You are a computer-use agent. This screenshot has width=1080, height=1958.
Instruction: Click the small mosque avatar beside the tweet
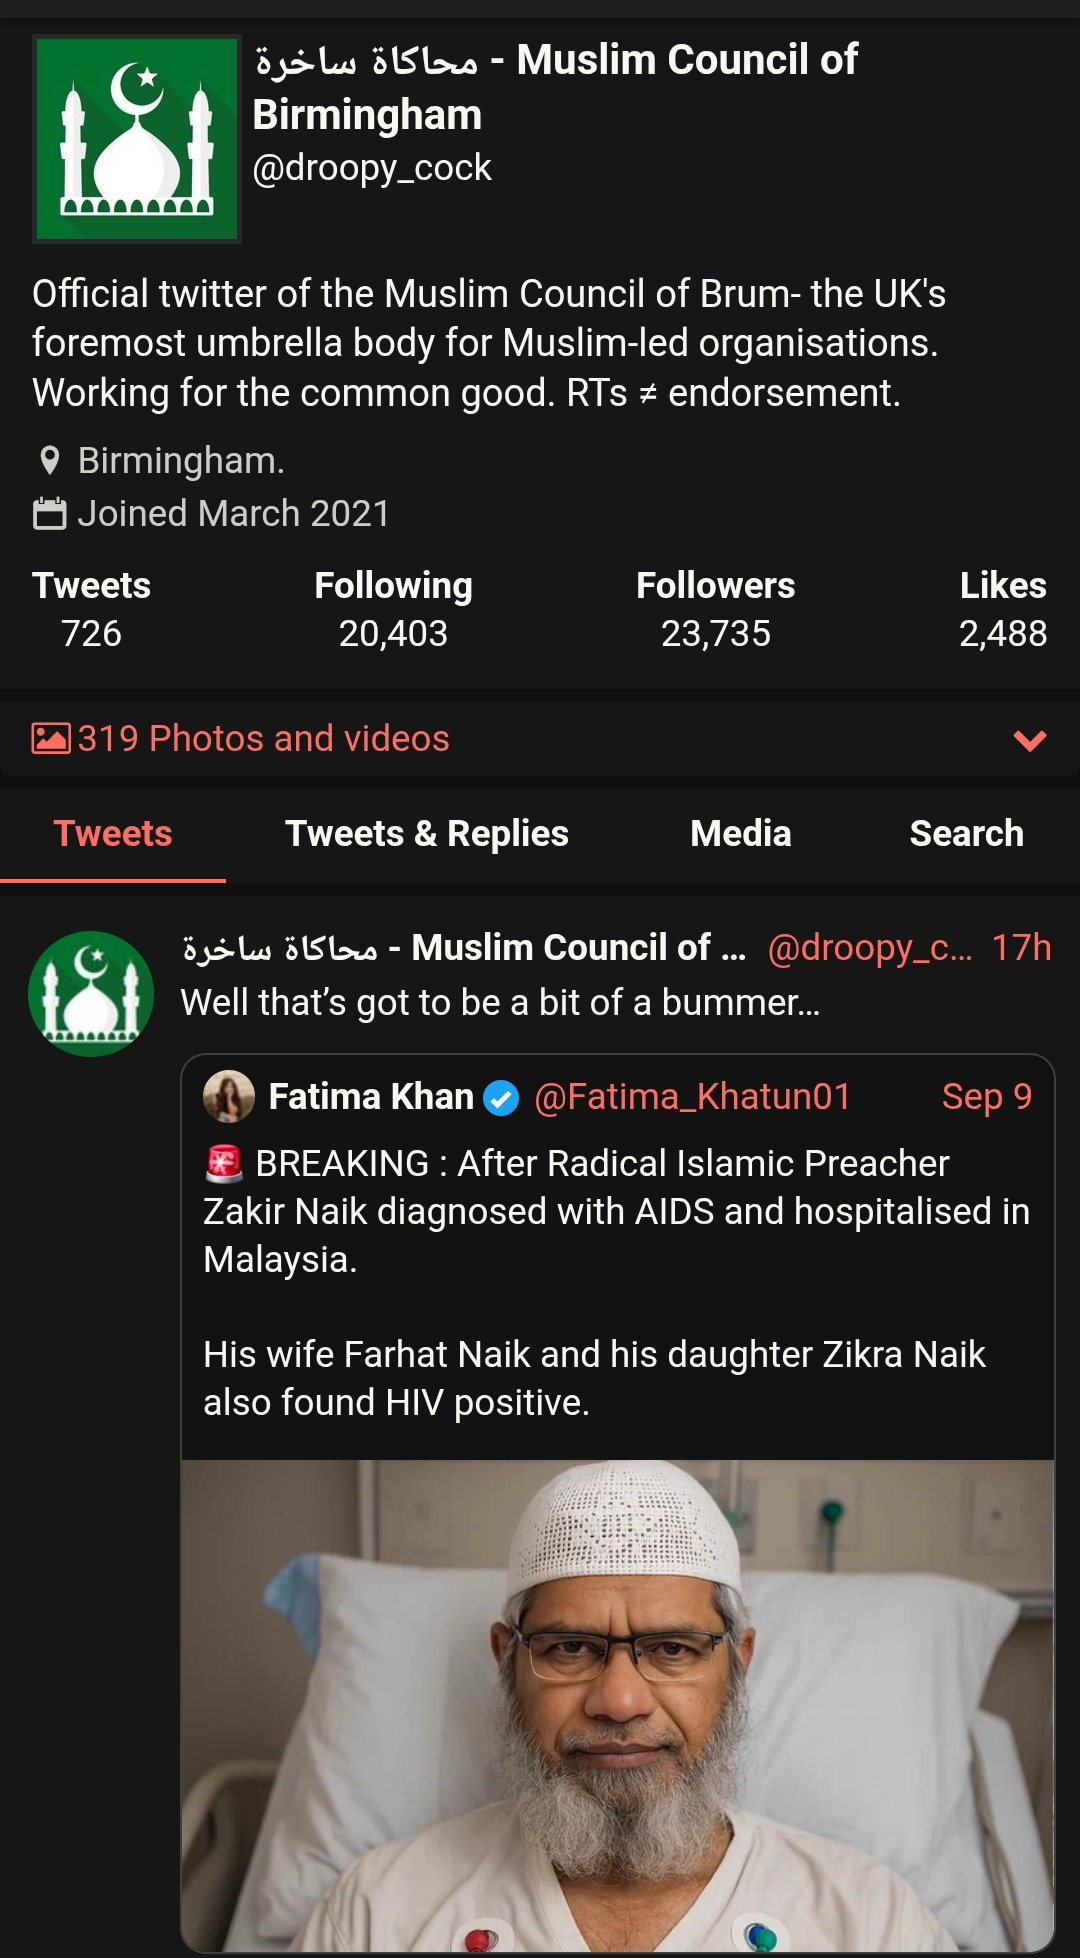point(91,994)
